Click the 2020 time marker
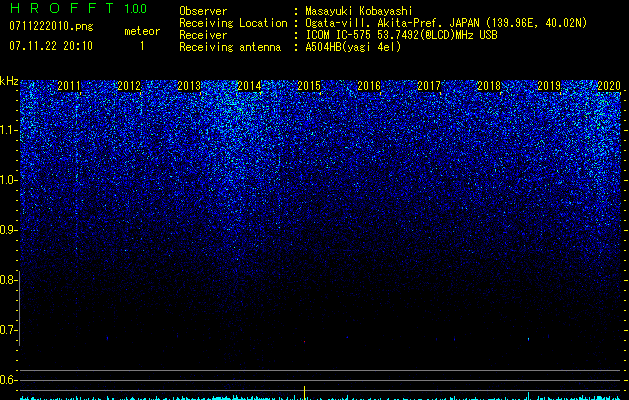 609,86
